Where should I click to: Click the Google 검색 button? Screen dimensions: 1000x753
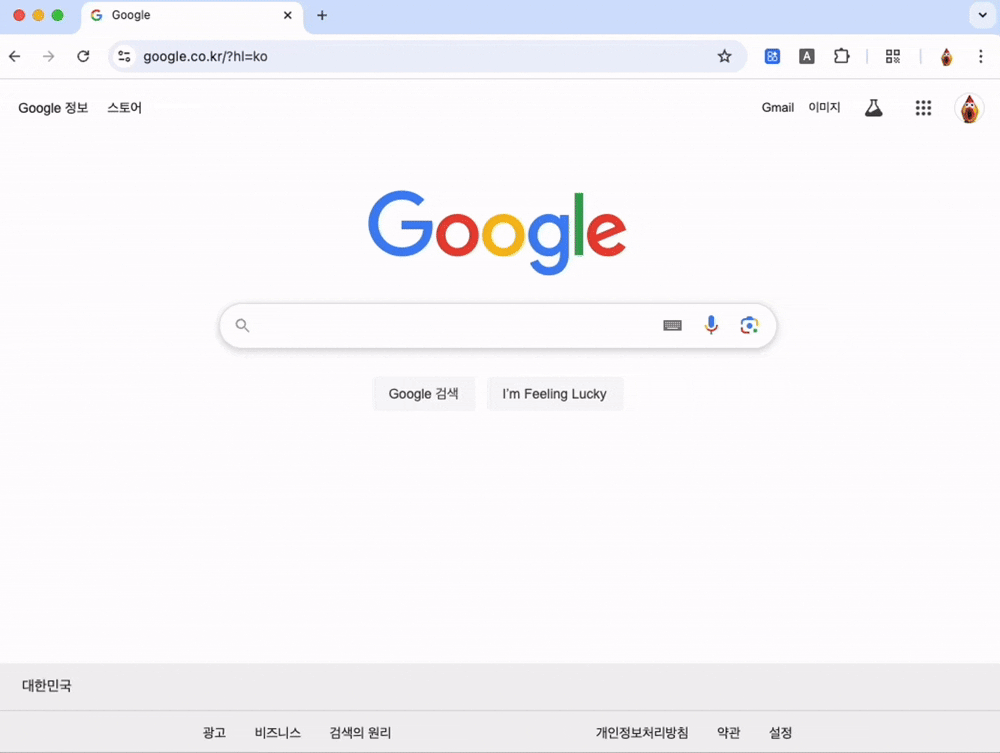pyautogui.click(x=423, y=393)
